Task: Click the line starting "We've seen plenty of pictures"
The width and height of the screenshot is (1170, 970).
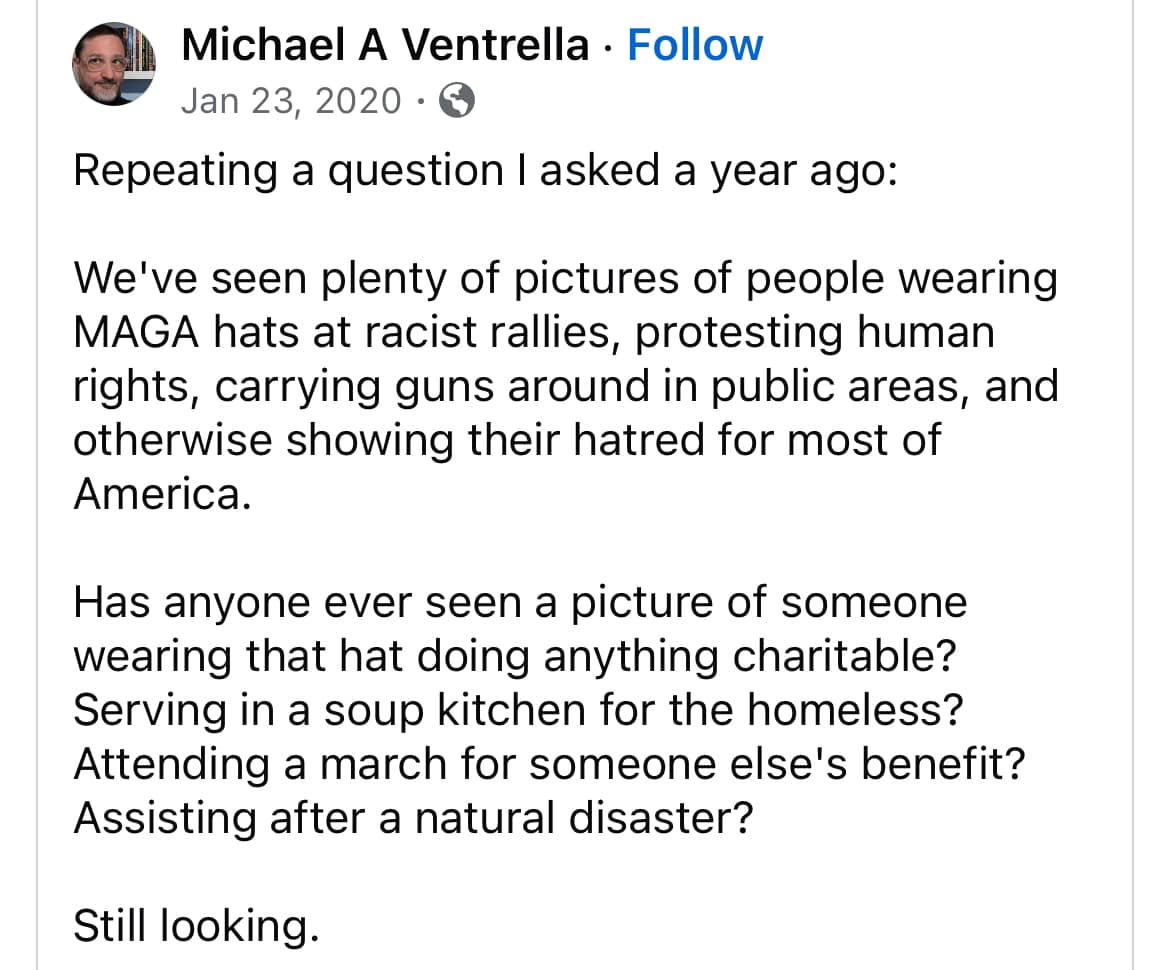Action: tap(565, 279)
